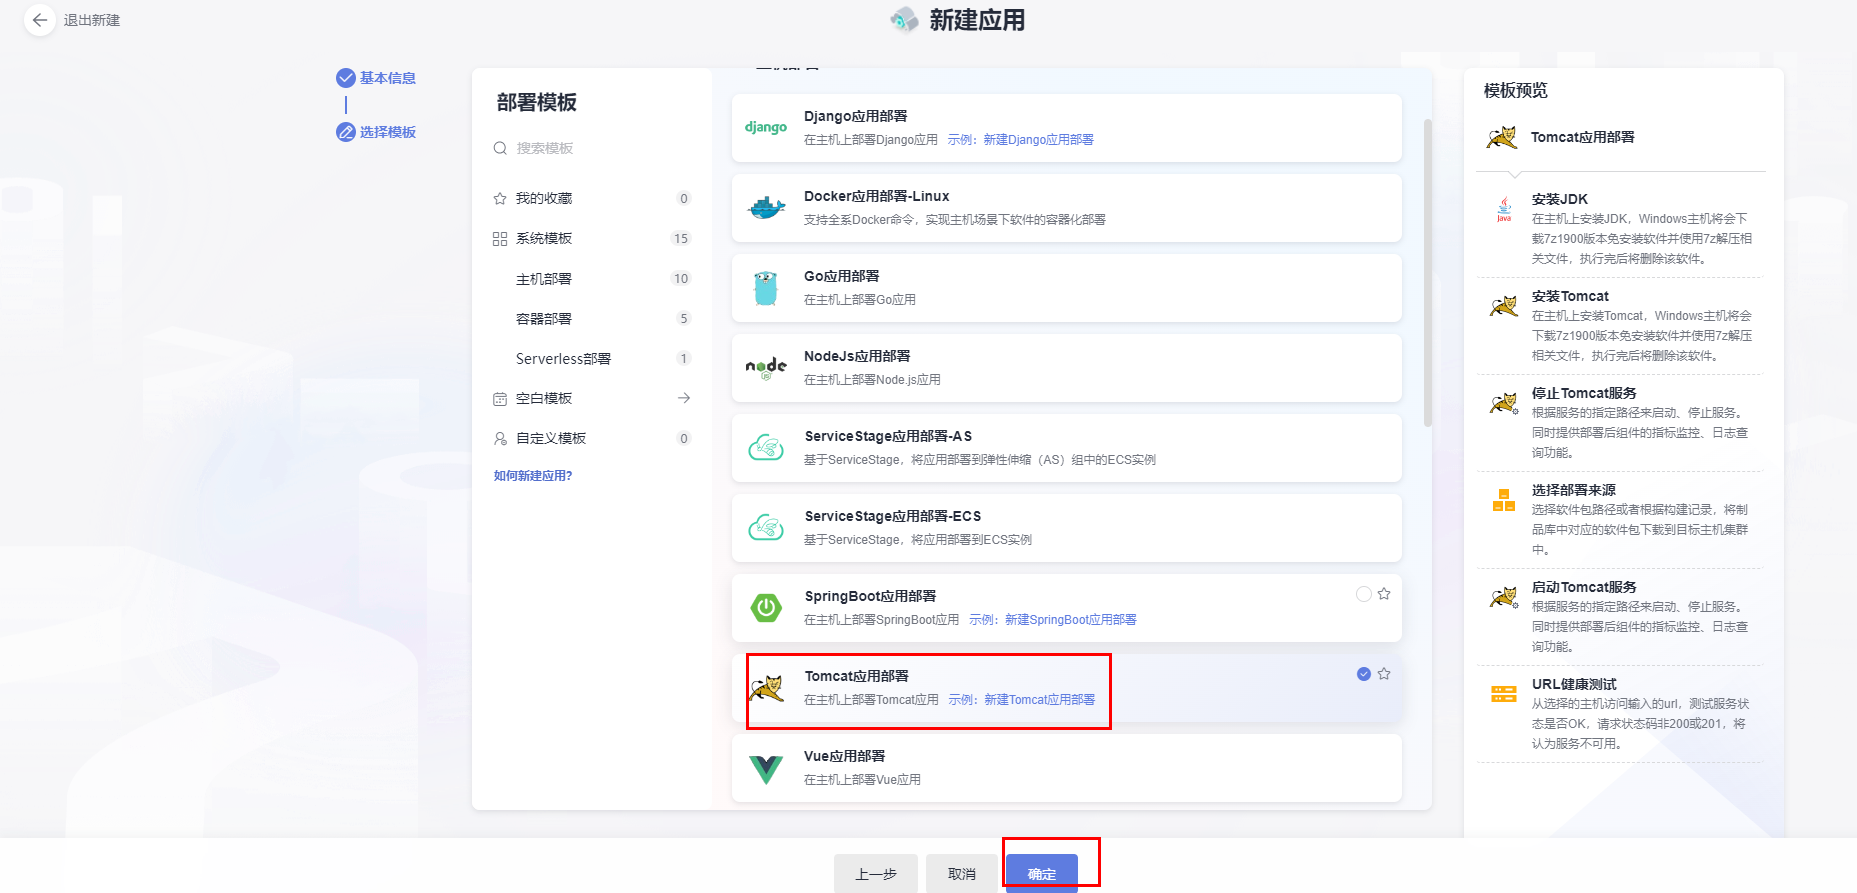Click the template list scrollbar
Viewport: 1857px width, 893px height.
tap(1427, 272)
